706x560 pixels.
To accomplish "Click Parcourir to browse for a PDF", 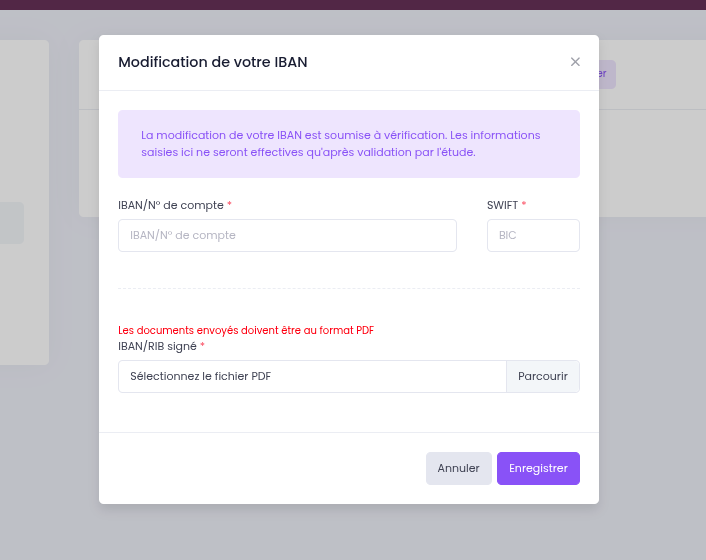I will (x=543, y=376).
